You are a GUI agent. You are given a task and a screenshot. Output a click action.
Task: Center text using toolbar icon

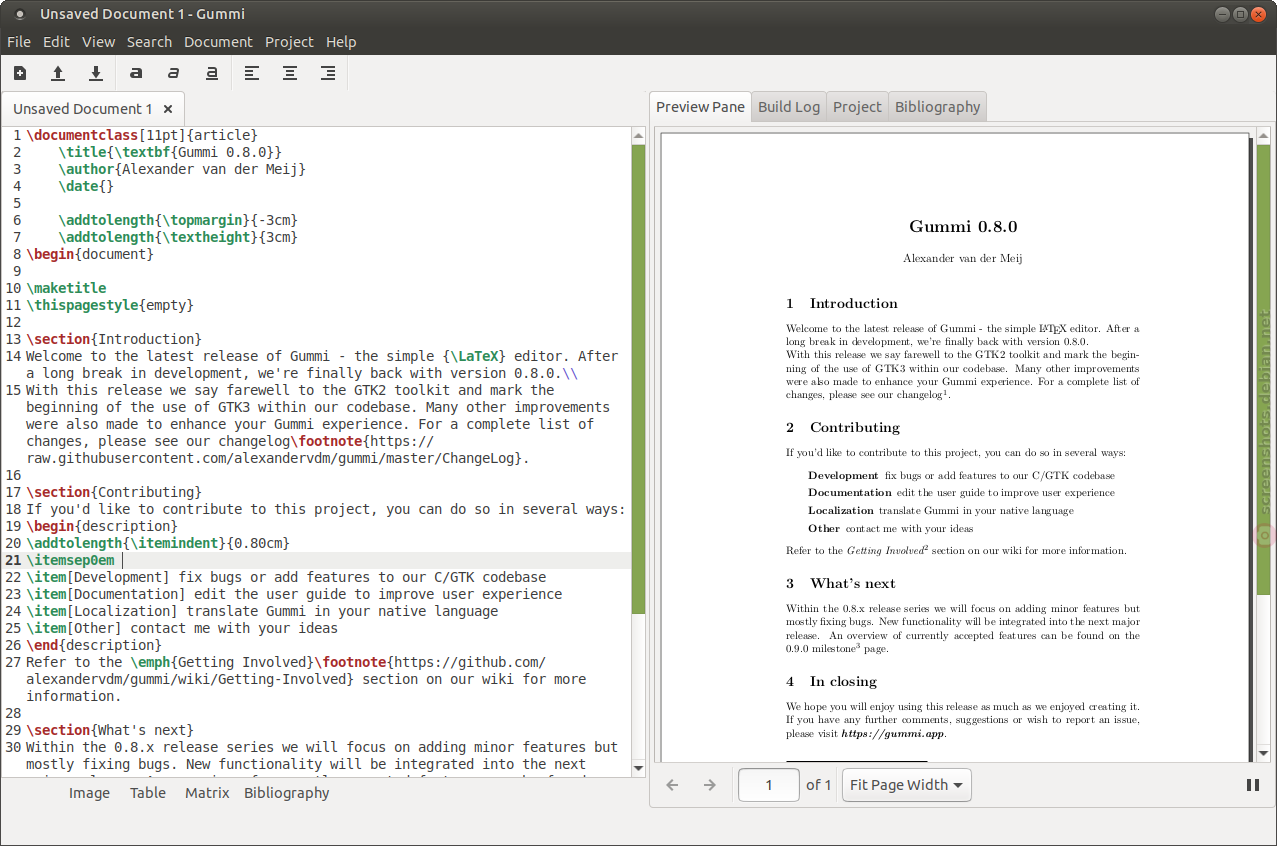[x=290, y=73]
